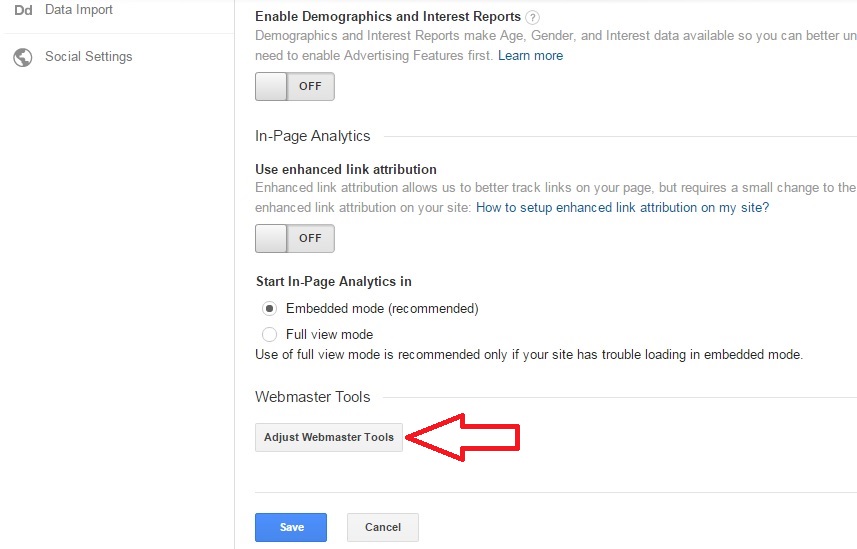Follow the Learn more link
Image resolution: width=857 pixels, height=549 pixels.
[530, 56]
